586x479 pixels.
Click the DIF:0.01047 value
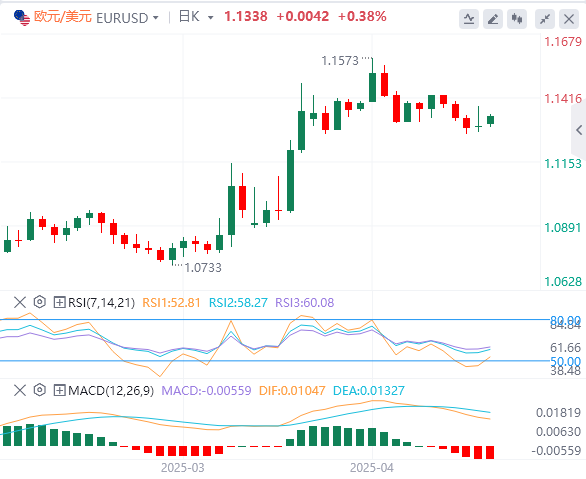click(x=292, y=391)
